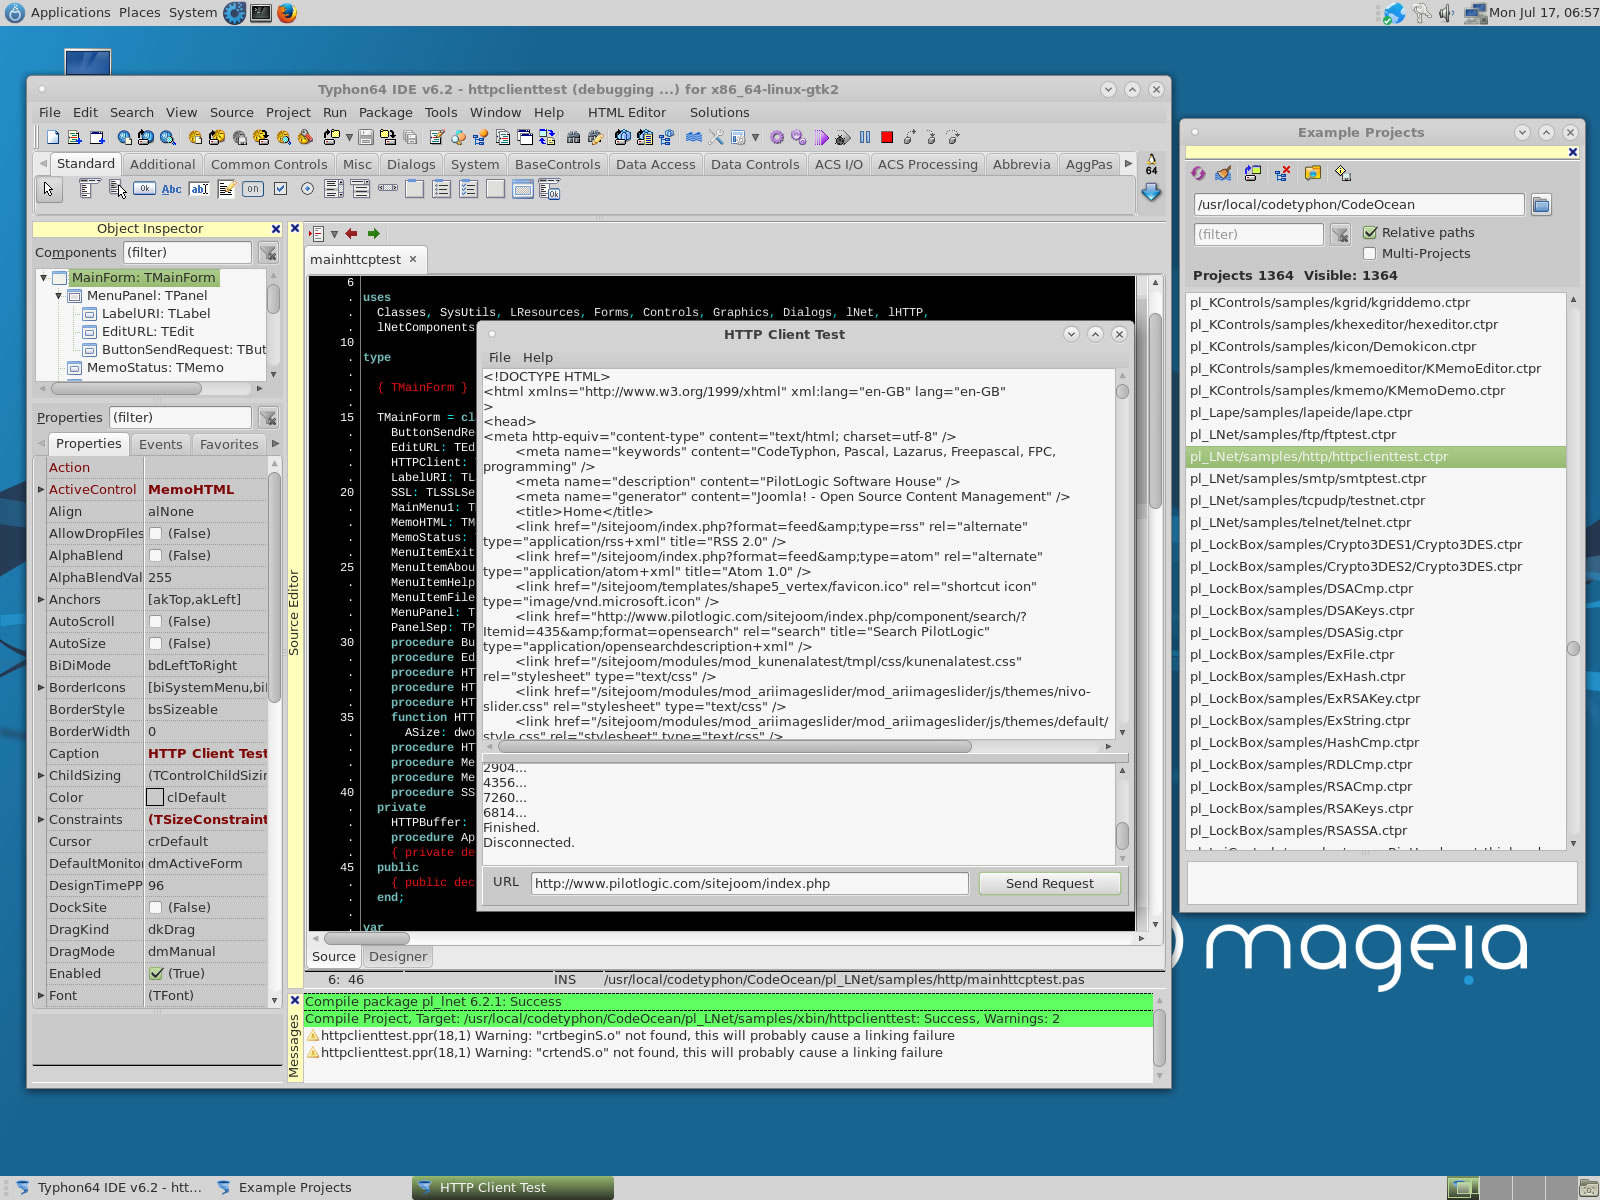Screen dimensions: 1600x1200
Task: Expand the Font property row
Action: 41,995
